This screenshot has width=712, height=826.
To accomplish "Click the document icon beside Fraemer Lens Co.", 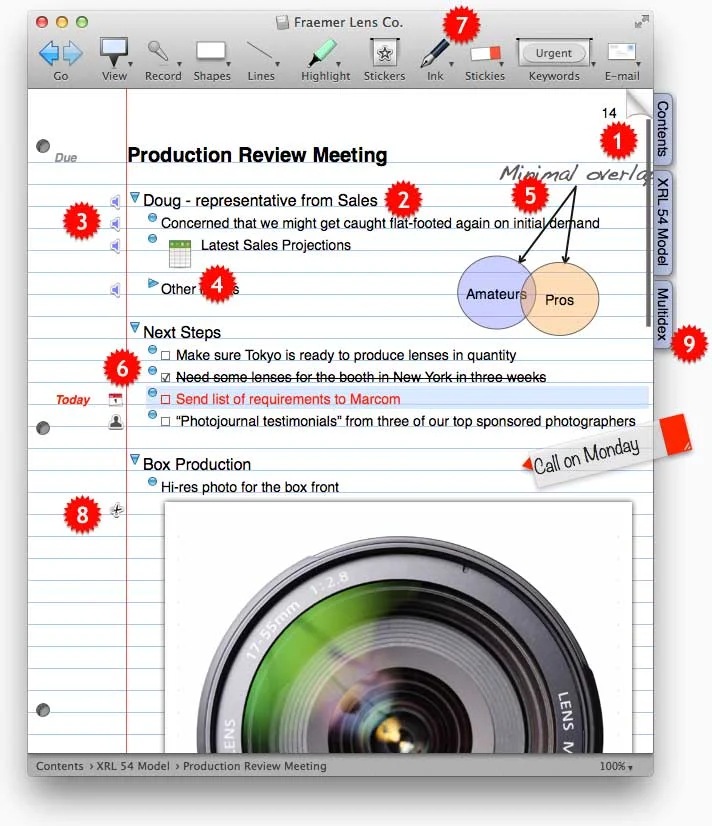I will (283, 22).
